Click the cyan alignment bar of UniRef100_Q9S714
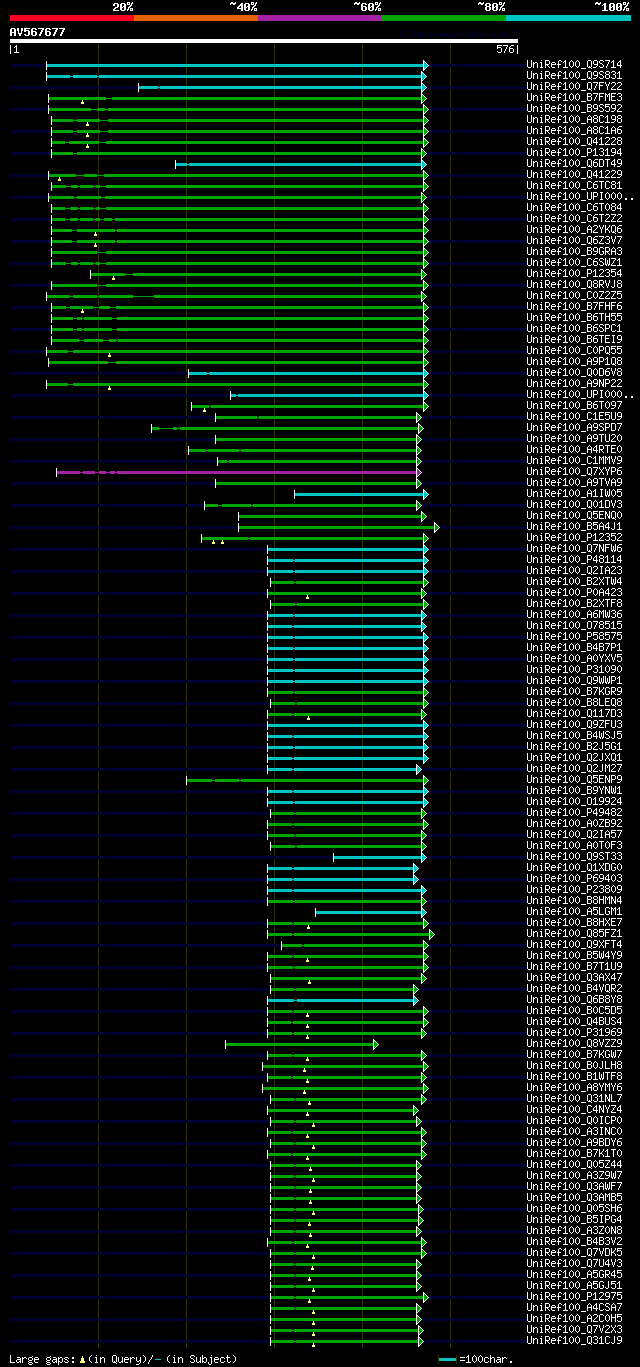This screenshot has height=1367, width=640. pyautogui.click(x=237, y=65)
